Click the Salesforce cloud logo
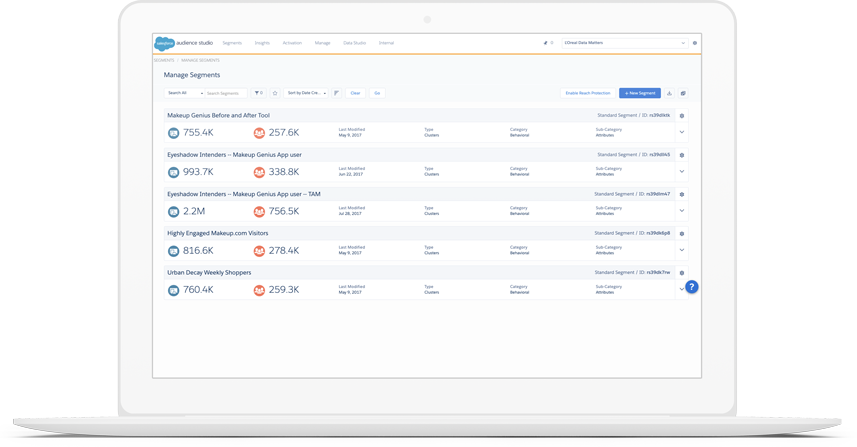The height and width of the screenshot is (447, 857). click(x=164, y=43)
